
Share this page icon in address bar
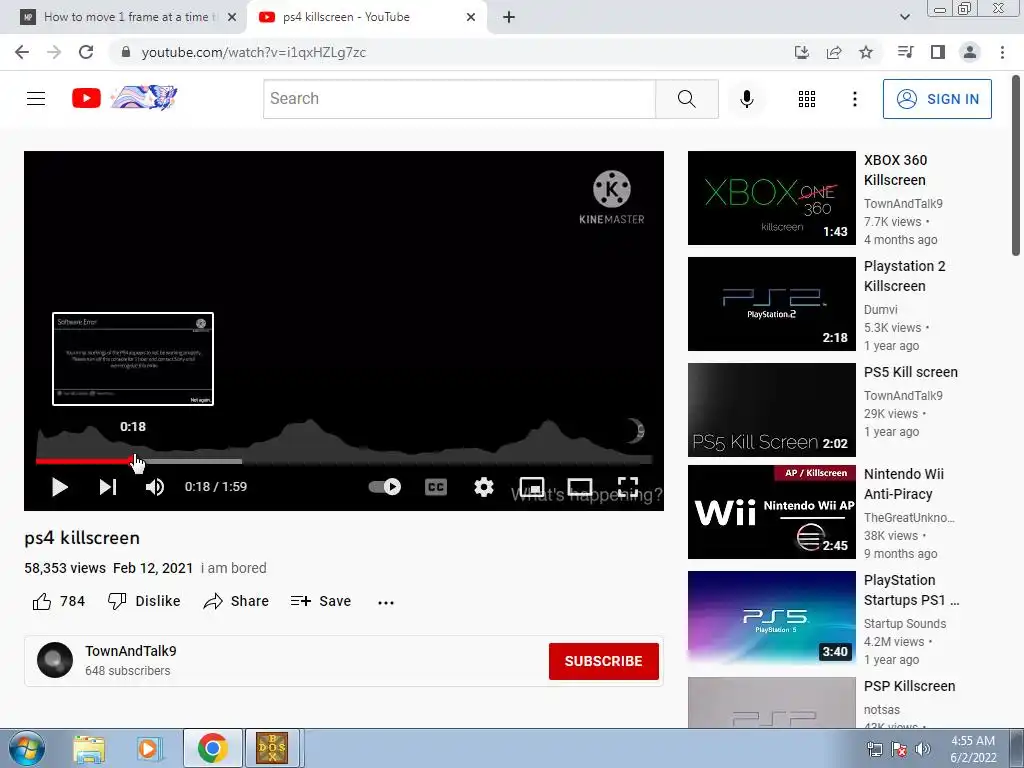[x=834, y=52]
